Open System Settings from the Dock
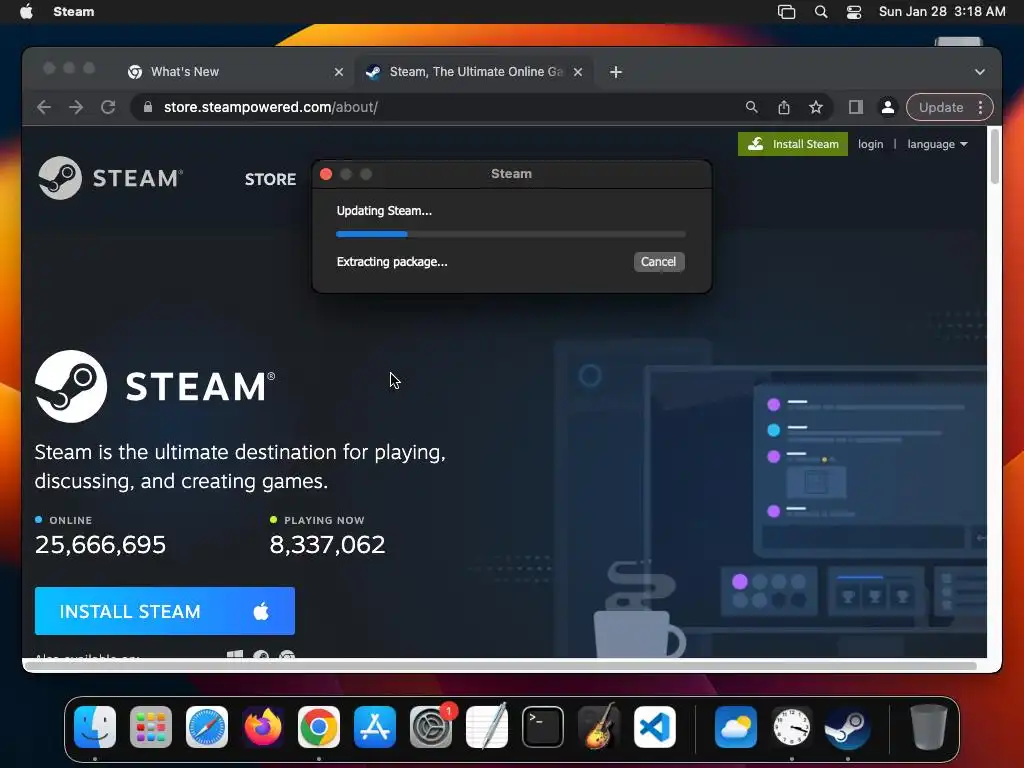 tap(431, 727)
